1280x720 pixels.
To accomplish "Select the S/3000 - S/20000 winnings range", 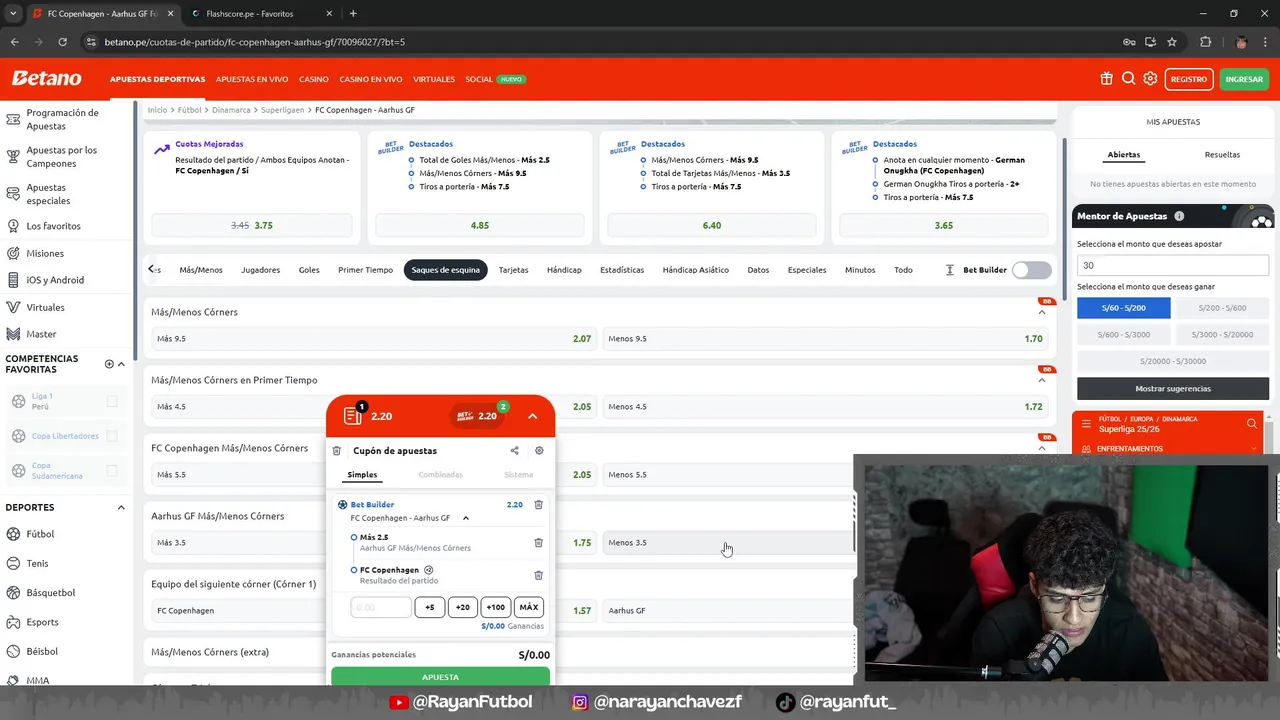I will pos(1222,334).
